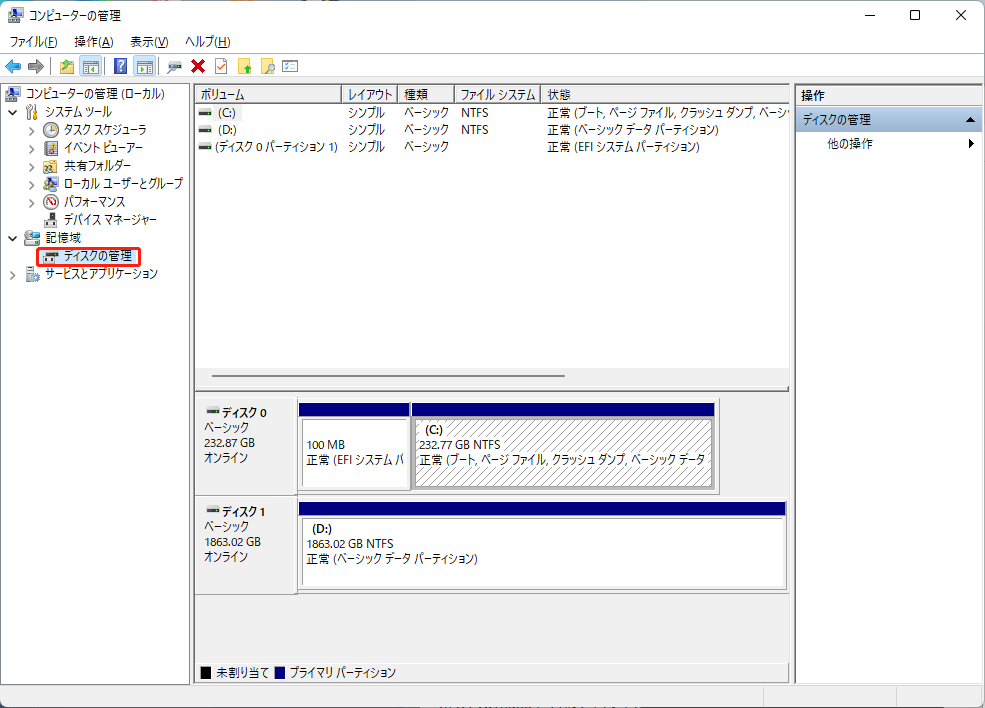This screenshot has width=985, height=708.
Task: Click the properties checkmark page icon
Action: 221,66
